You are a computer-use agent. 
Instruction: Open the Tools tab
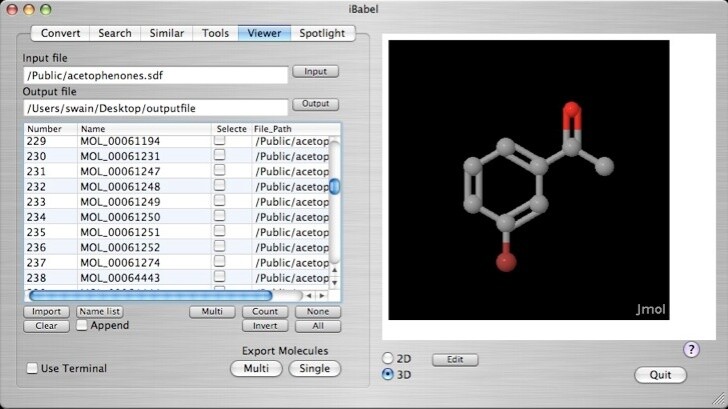(215, 33)
